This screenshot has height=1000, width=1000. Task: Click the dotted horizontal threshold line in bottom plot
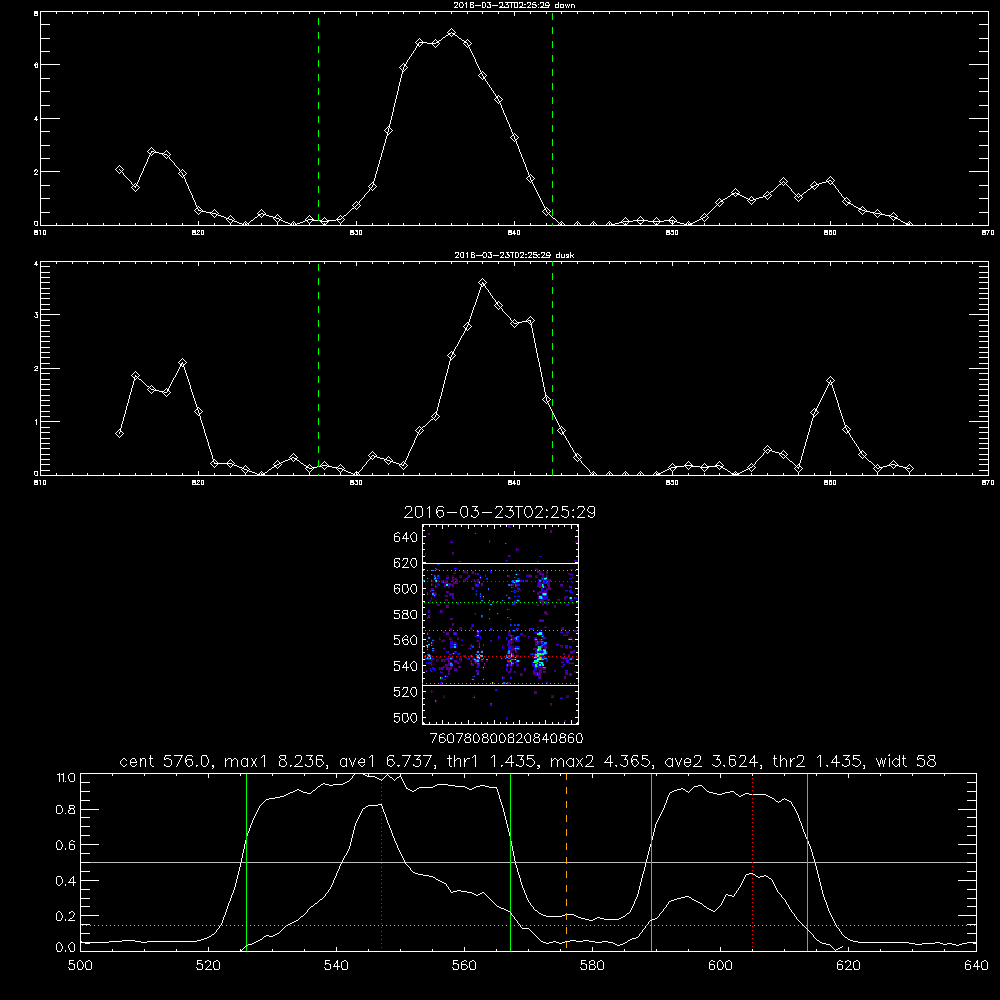click(x=528, y=925)
